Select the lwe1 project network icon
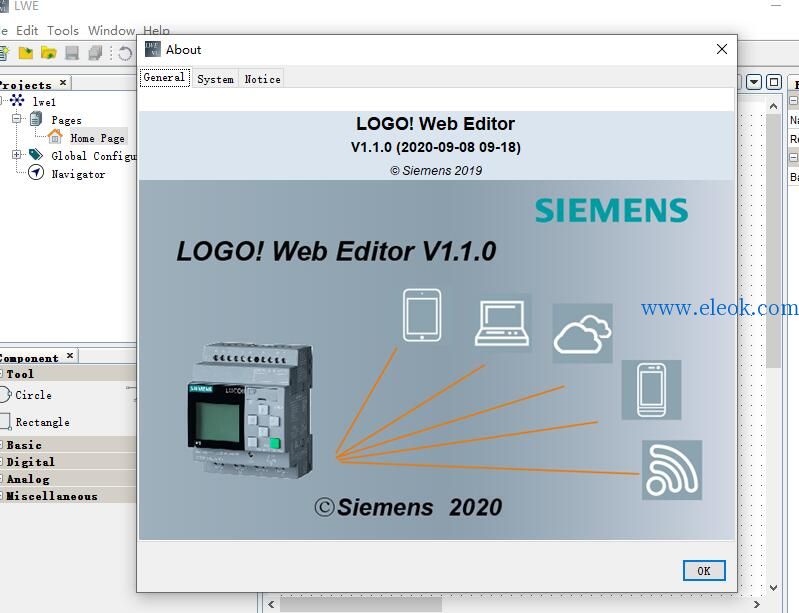The width and height of the screenshot is (799, 613). [x=17, y=100]
